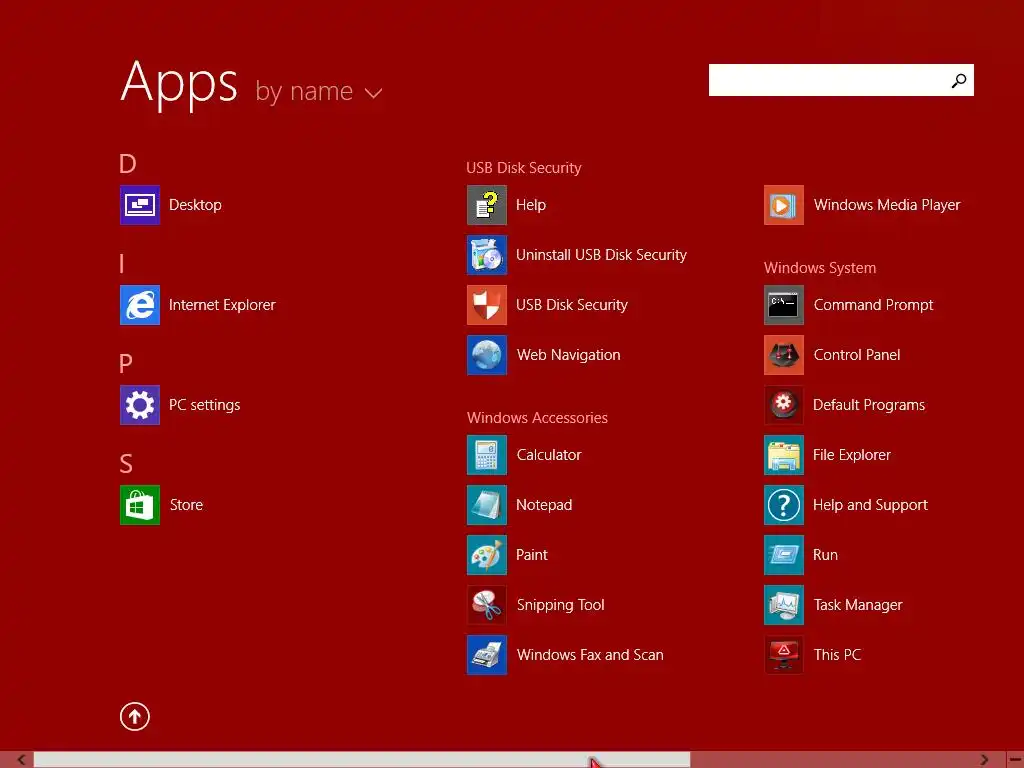Open Help and Support question-mark icon

784,505
